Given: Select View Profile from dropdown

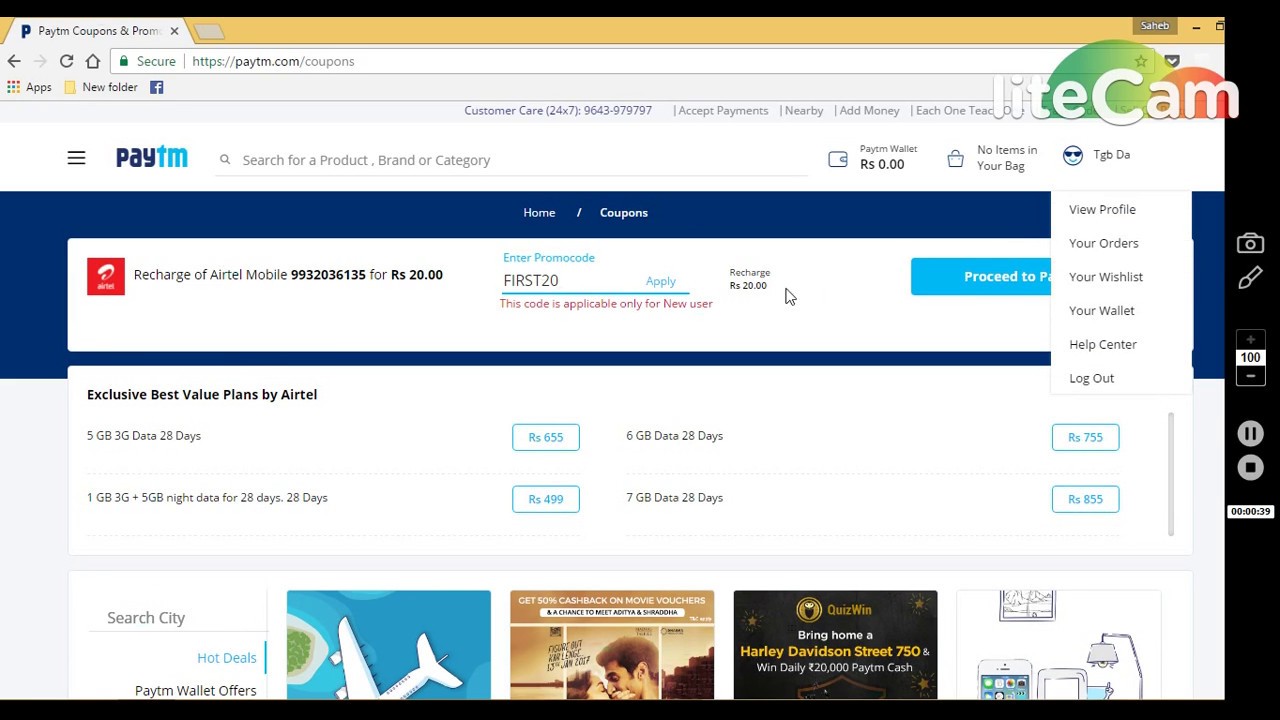Looking at the screenshot, I should point(1102,209).
